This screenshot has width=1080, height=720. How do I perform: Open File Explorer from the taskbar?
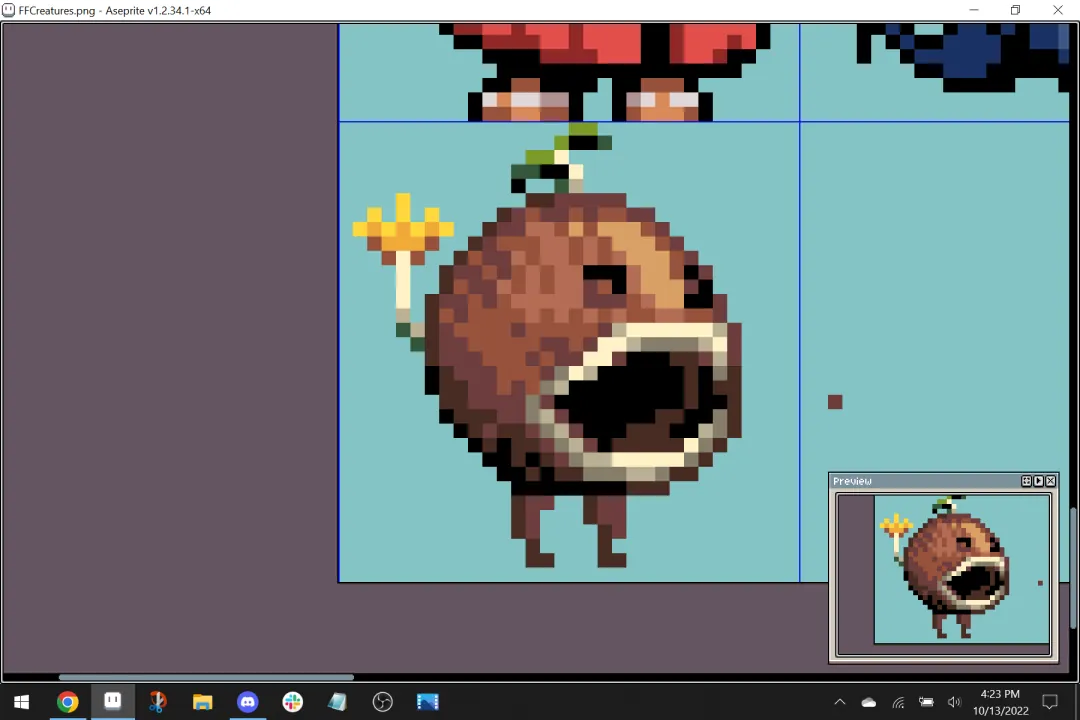click(x=202, y=702)
